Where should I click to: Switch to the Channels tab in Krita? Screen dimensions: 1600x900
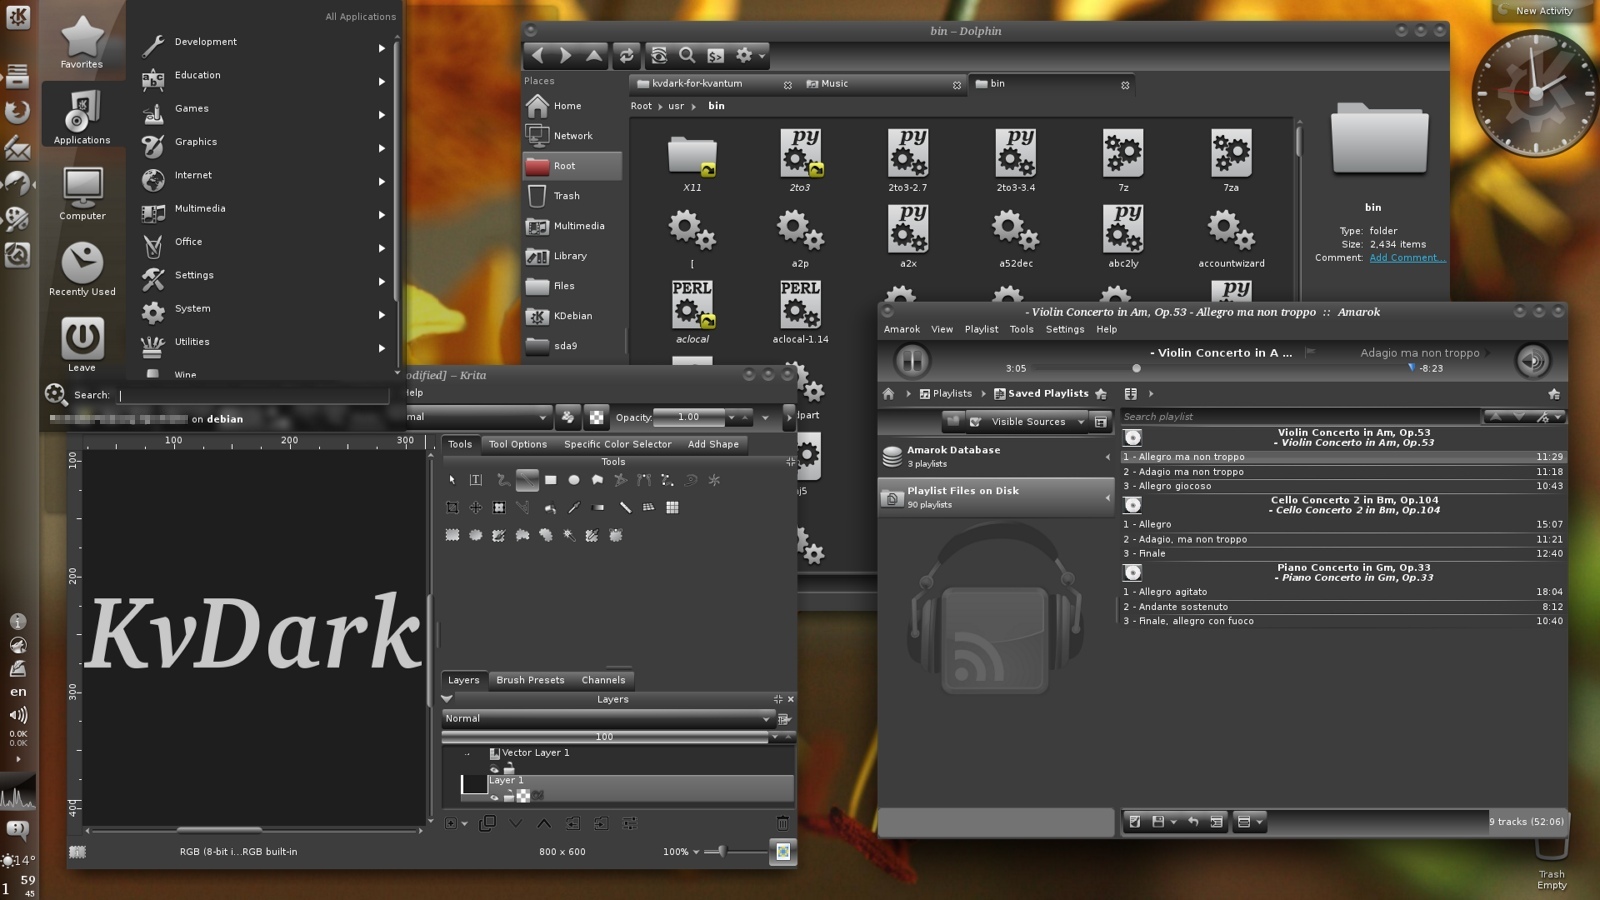coord(603,680)
